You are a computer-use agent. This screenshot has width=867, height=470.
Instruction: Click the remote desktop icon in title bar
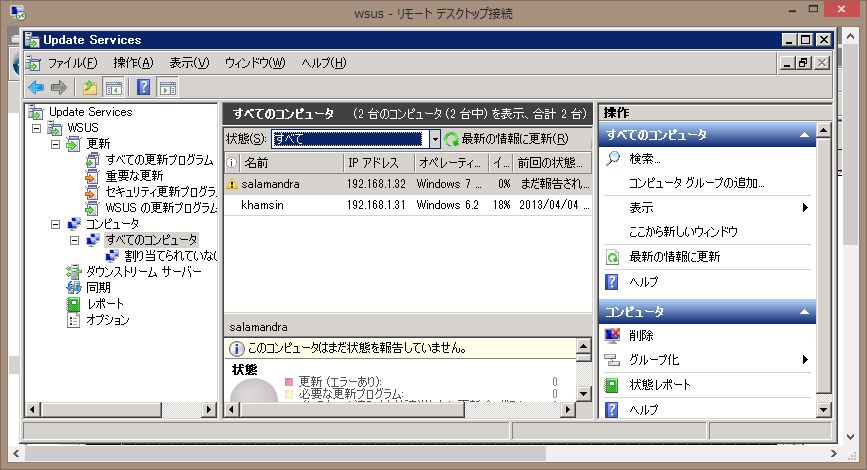[x=17, y=12]
